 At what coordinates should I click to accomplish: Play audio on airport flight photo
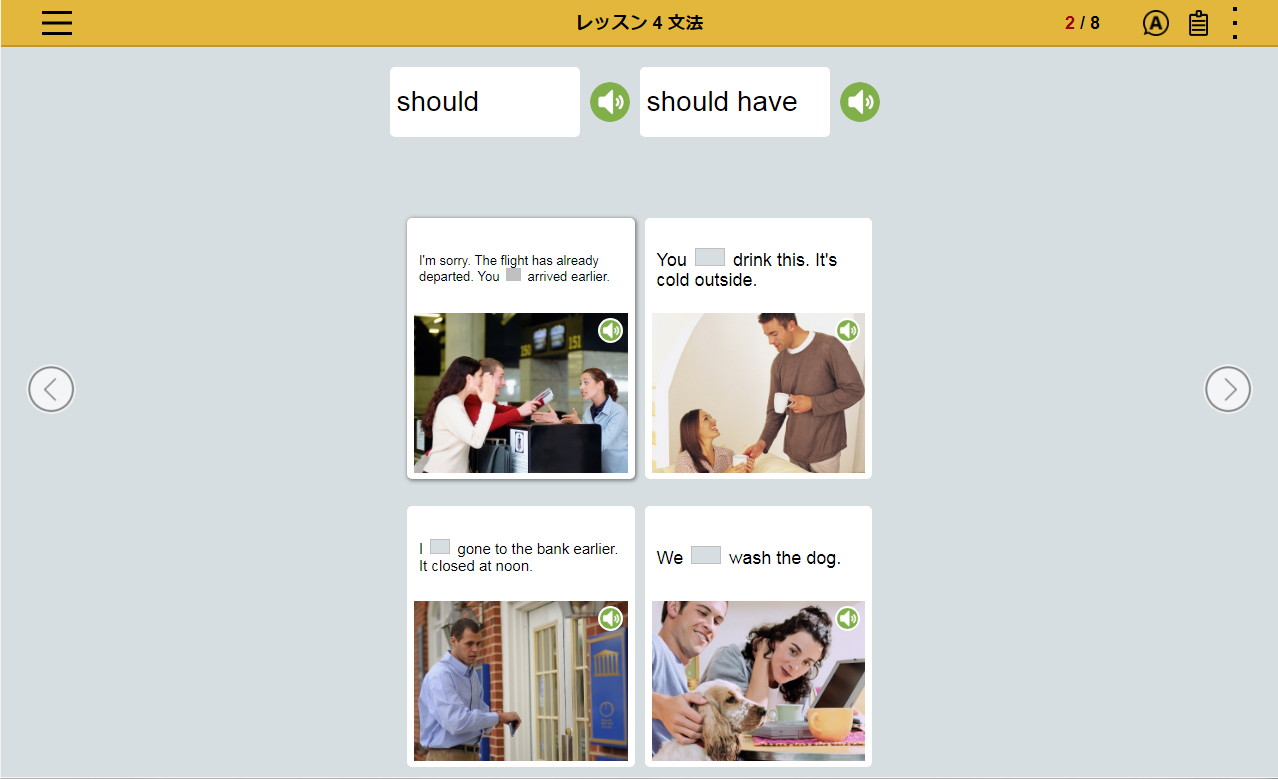pyautogui.click(x=611, y=330)
